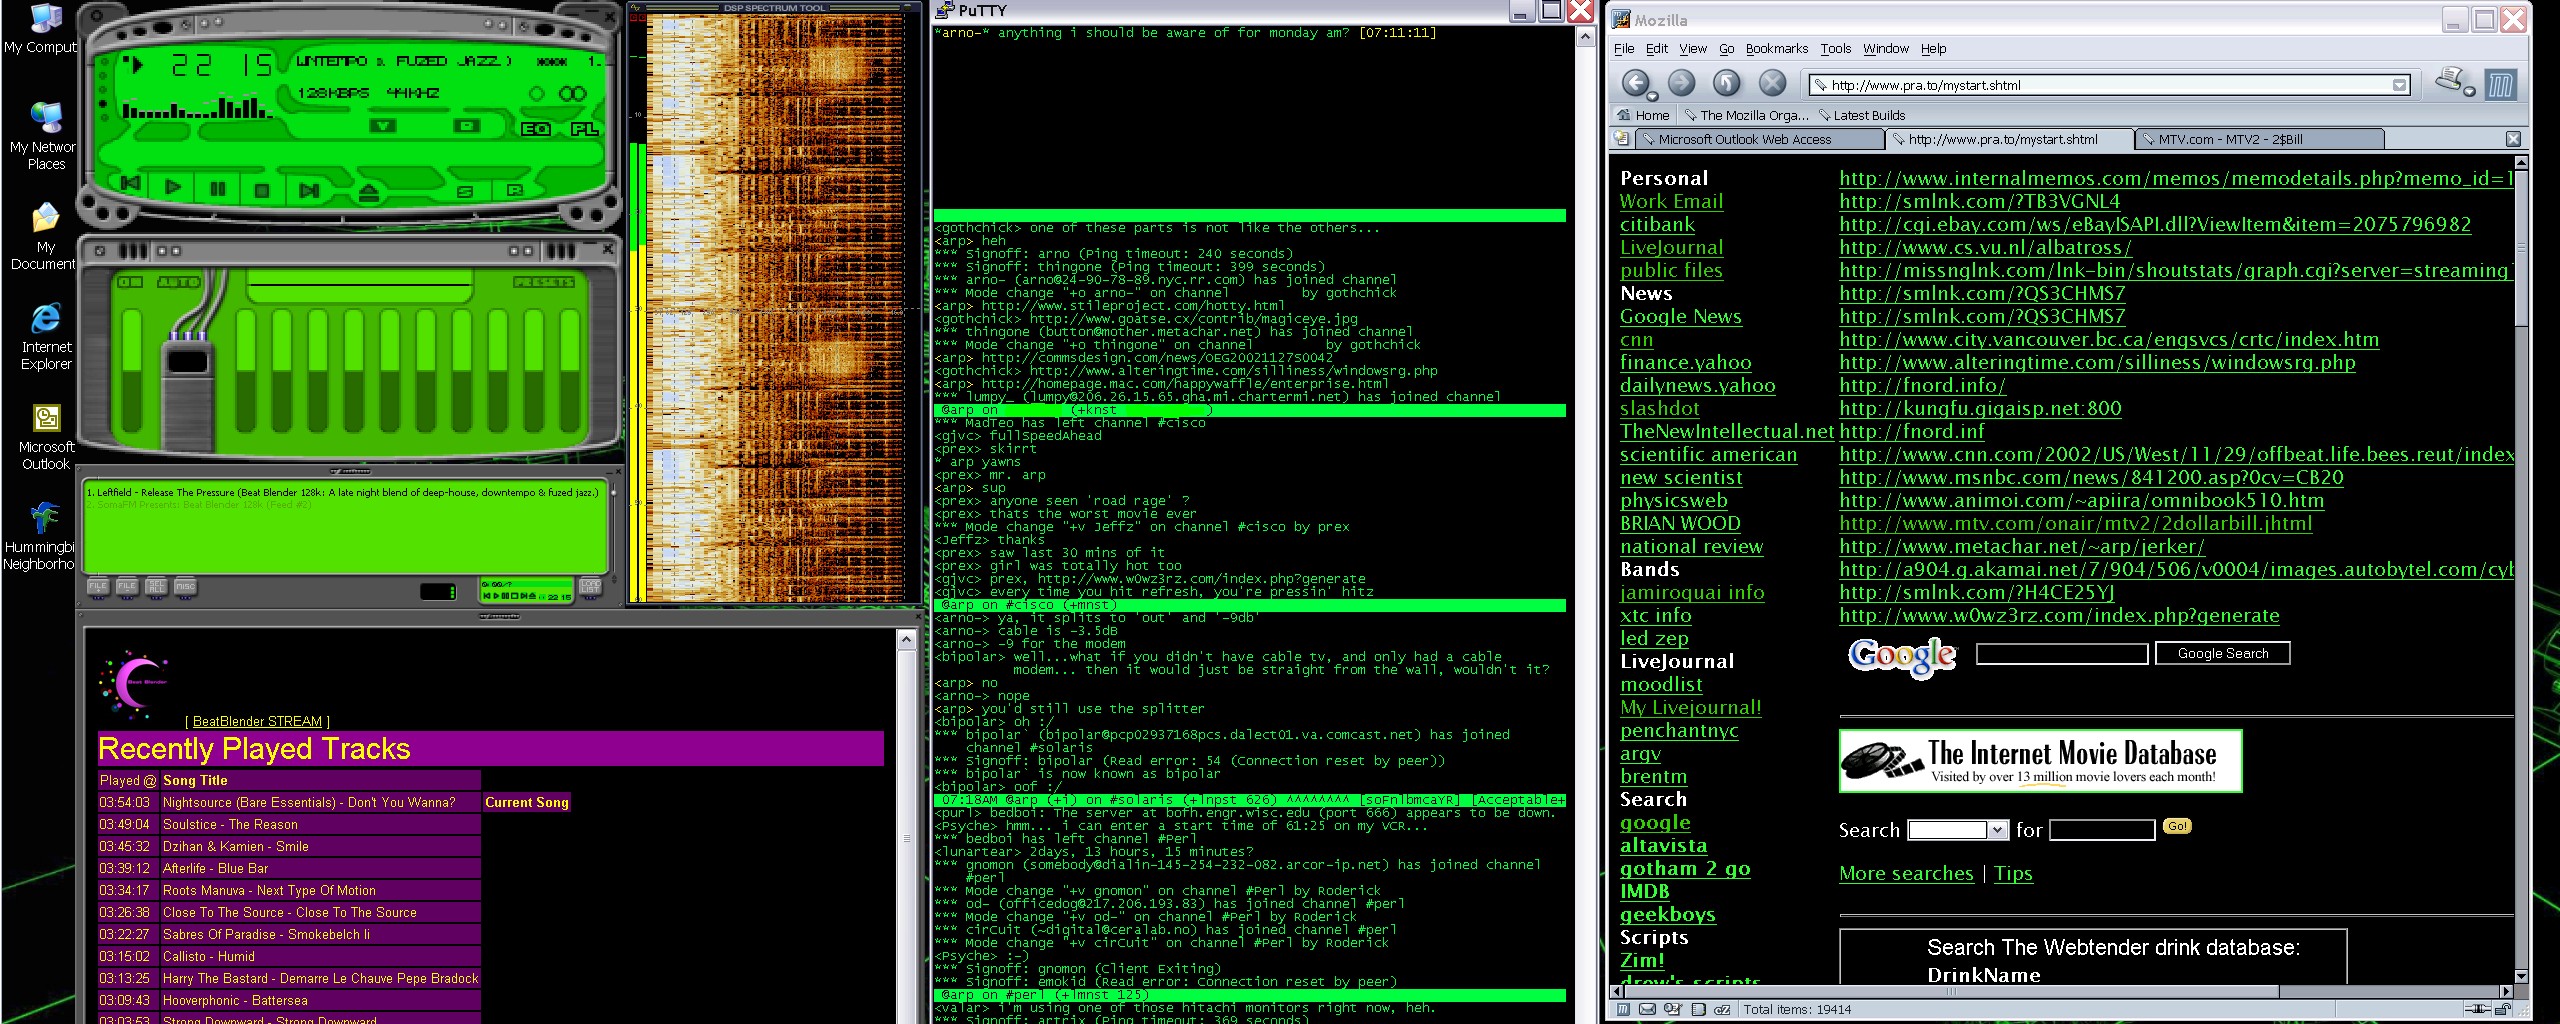Pause the Winamp track
The width and height of the screenshot is (2560, 1024).
point(218,188)
